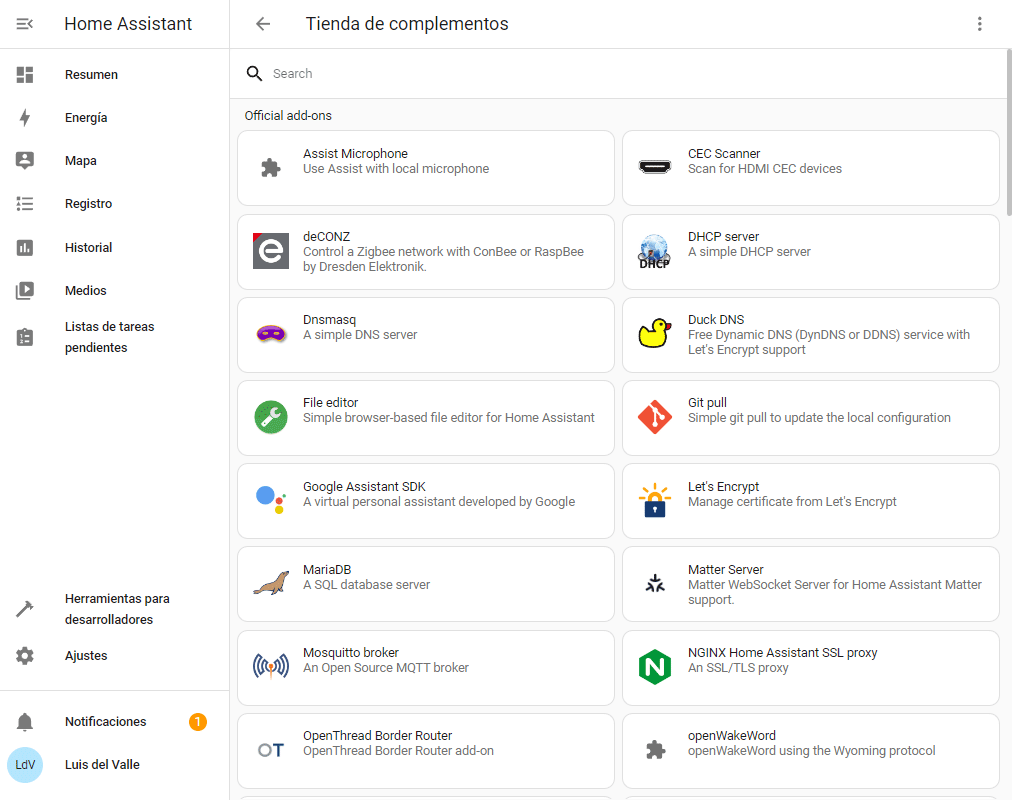Click the OpenThread Border Router icon
Viewport: 1012px width, 800px height.
coord(271,750)
